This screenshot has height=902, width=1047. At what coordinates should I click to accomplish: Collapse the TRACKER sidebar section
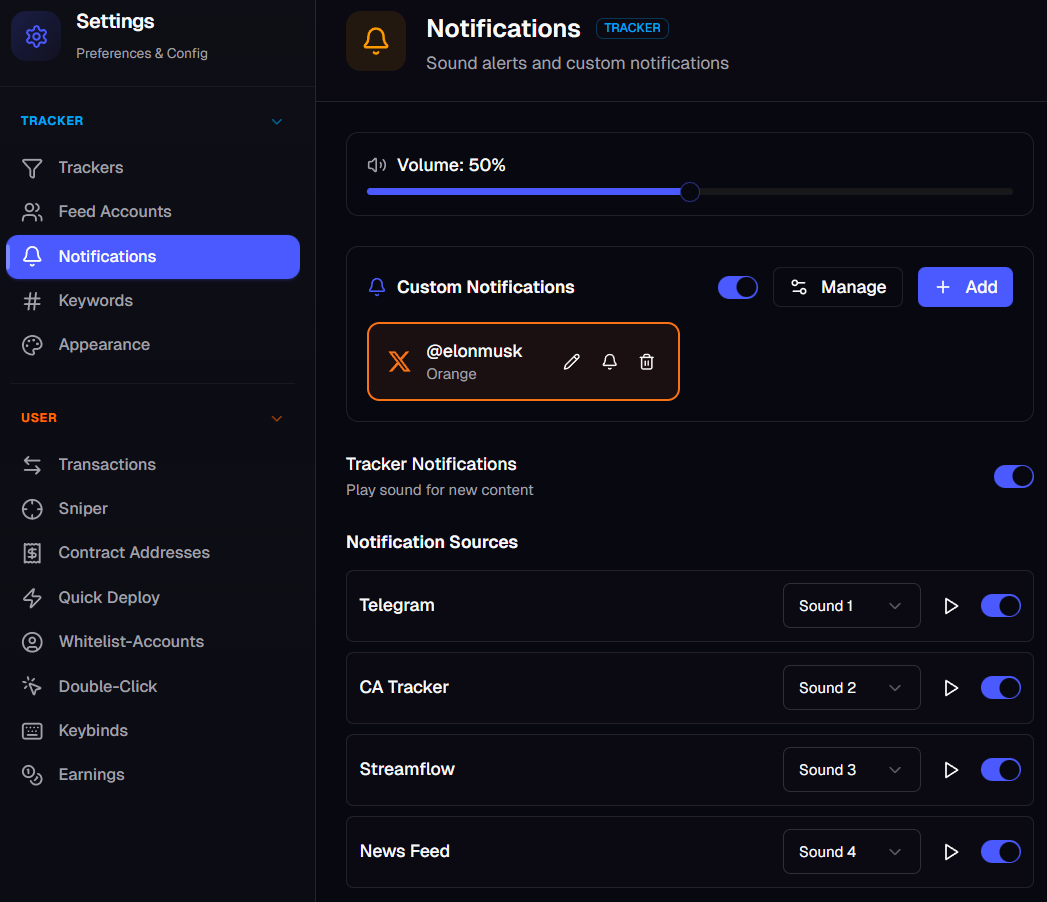pos(276,122)
